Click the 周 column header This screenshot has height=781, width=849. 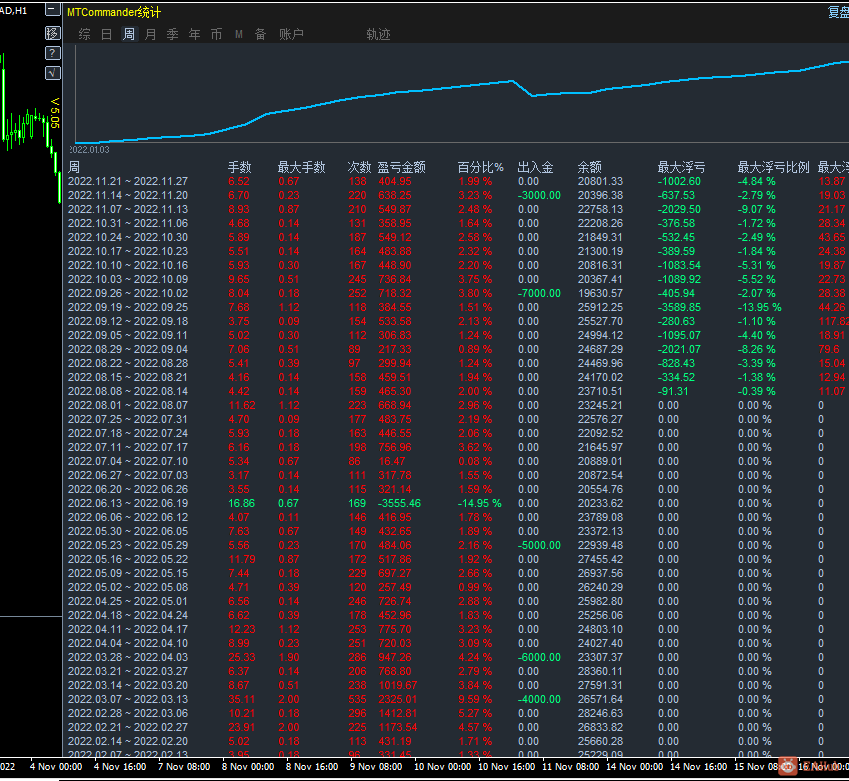[x=74, y=167]
